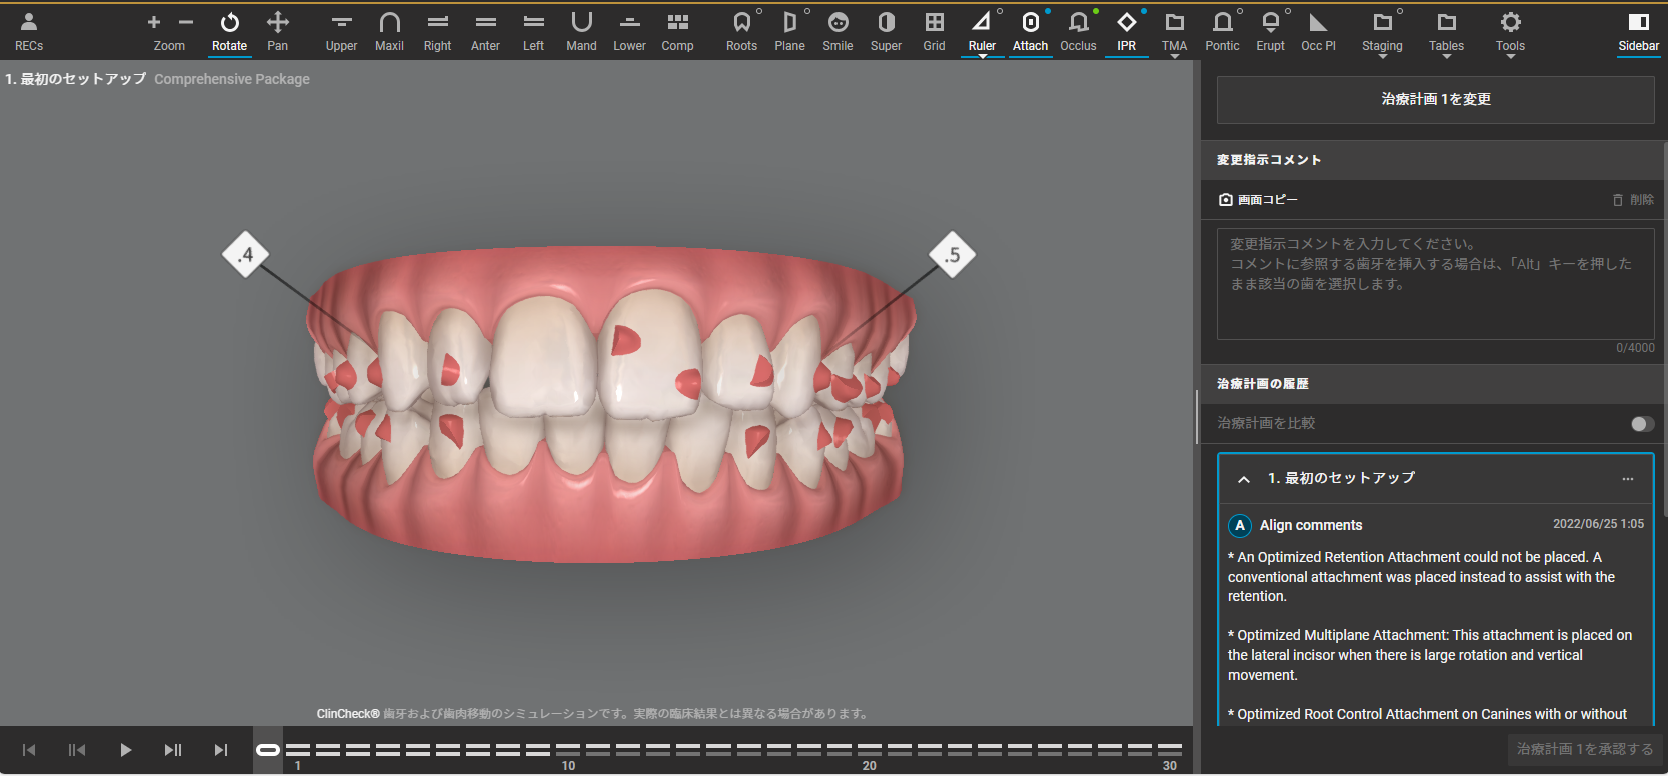Focus the 変更指示コメント text area
Viewport: 1668px width, 776px height.
[1435, 284]
